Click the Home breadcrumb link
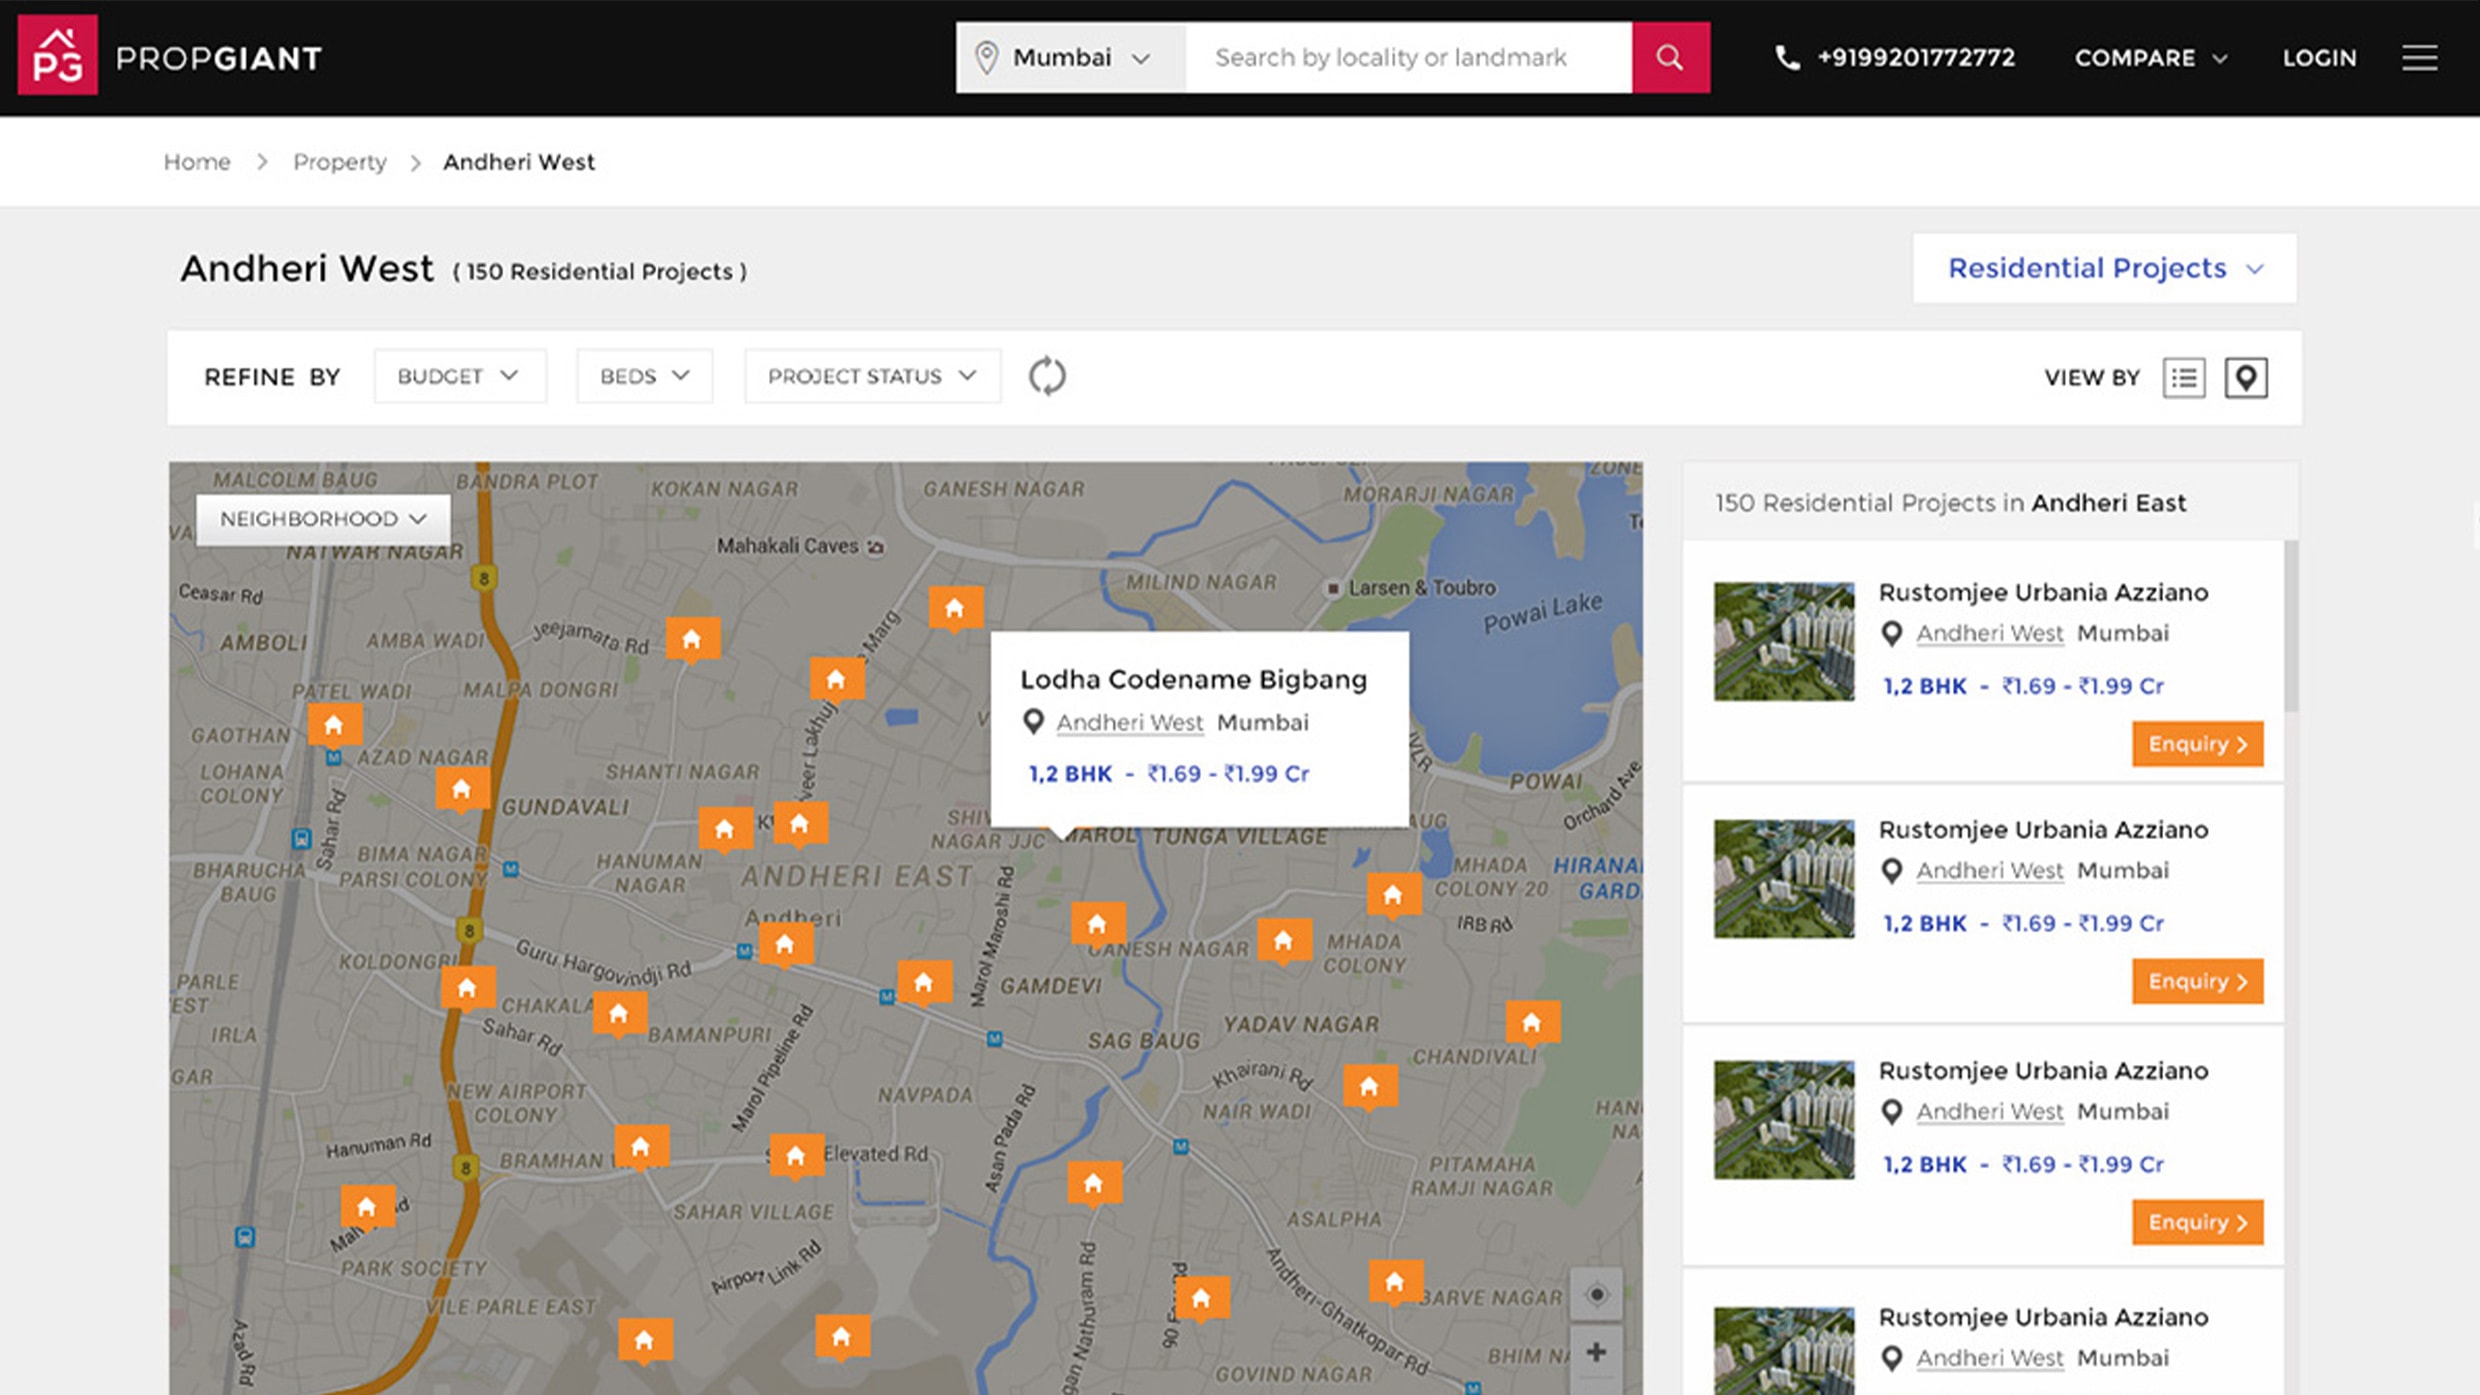The image size is (2480, 1395). click(197, 162)
